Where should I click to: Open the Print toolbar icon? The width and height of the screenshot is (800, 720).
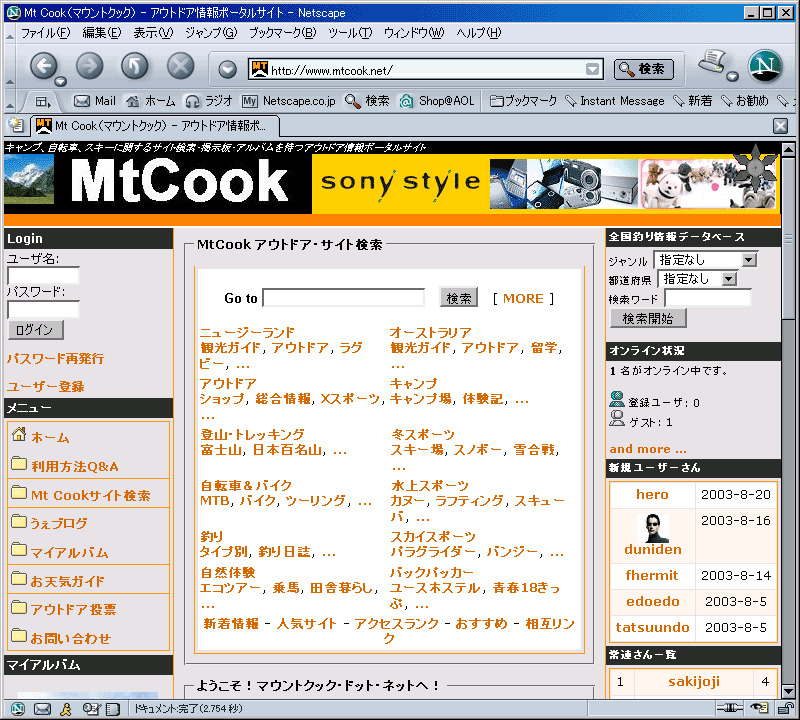point(713,62)
